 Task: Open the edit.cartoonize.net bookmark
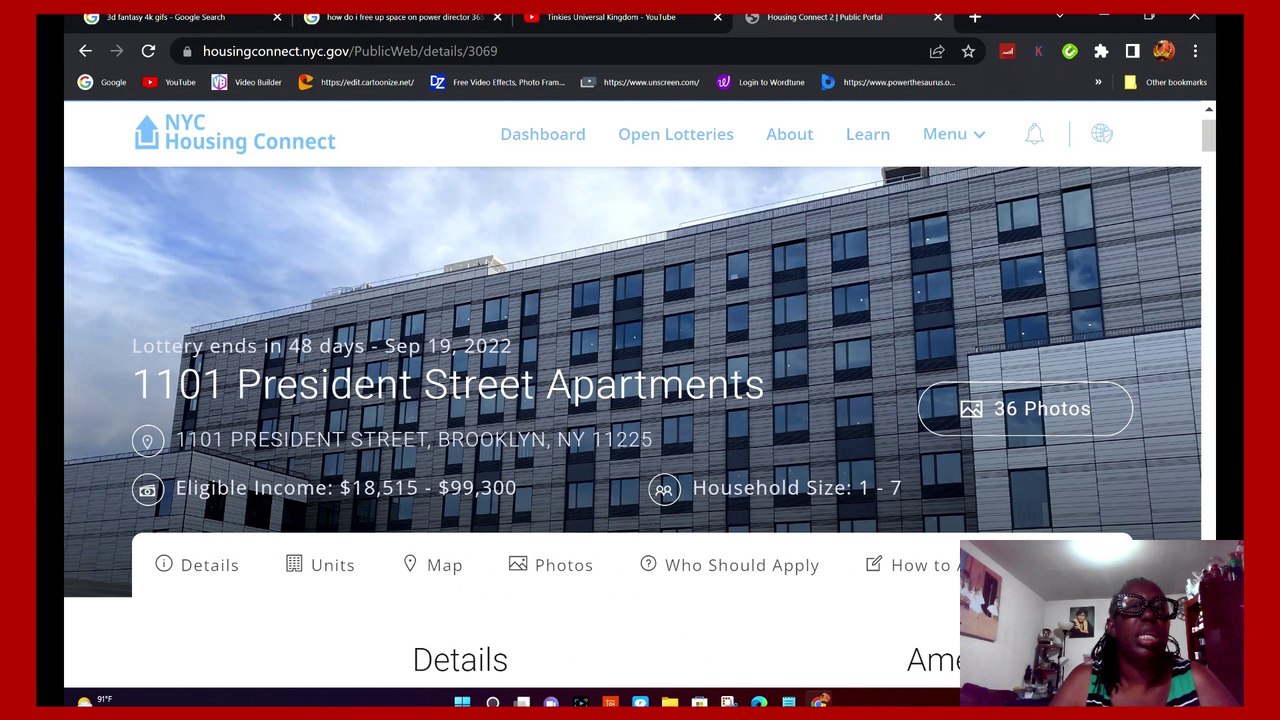[x=357, y=82]
